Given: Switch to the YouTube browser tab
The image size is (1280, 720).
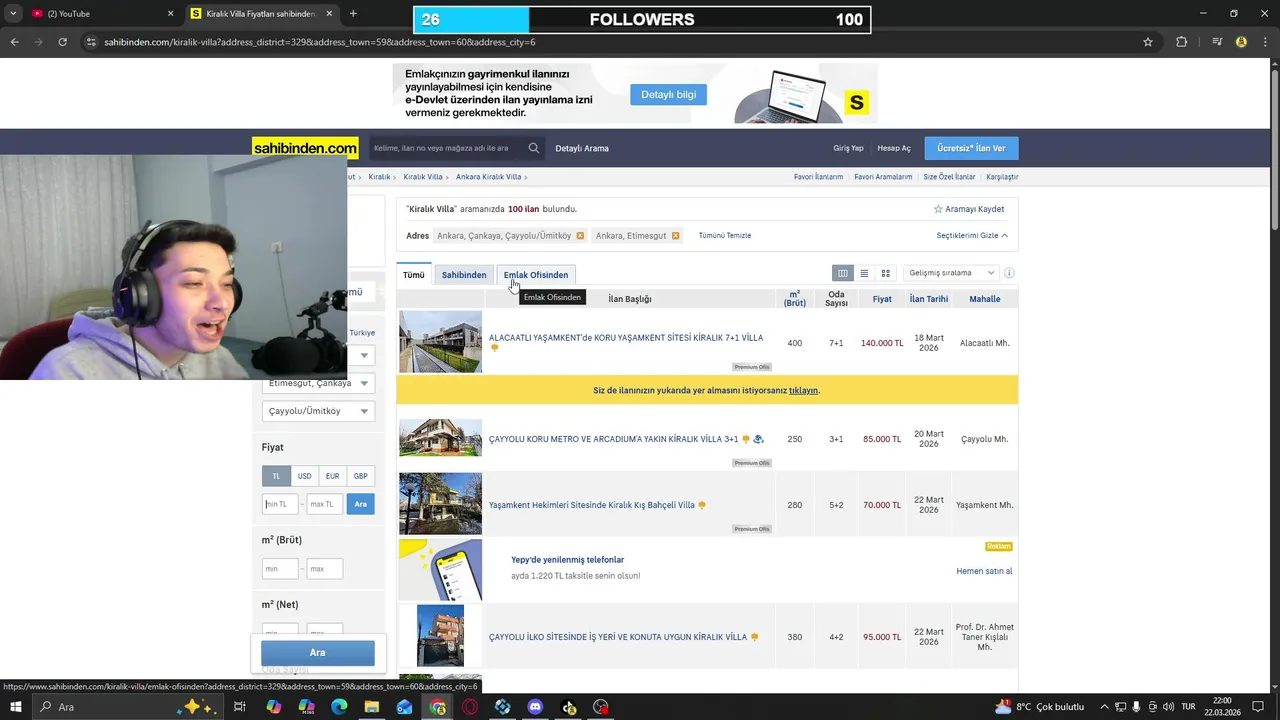Looking at the screenshot, I should [100, 13].
